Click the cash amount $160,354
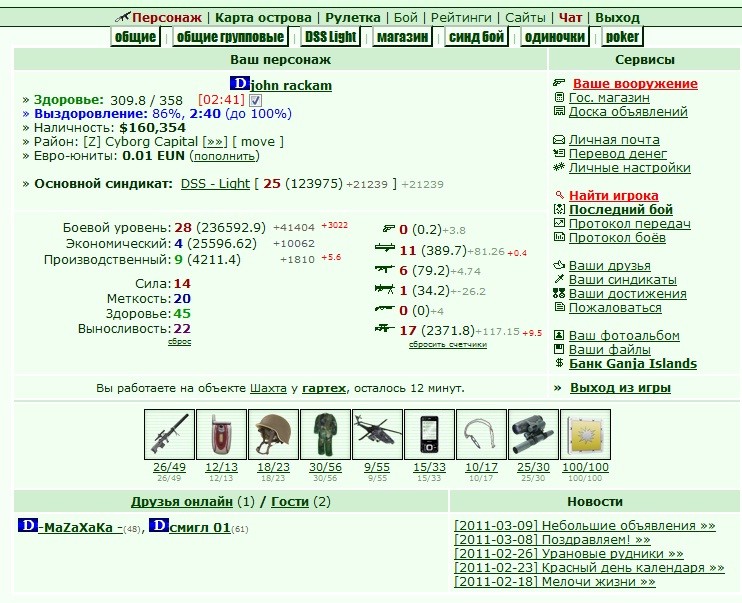 point(152,128)
